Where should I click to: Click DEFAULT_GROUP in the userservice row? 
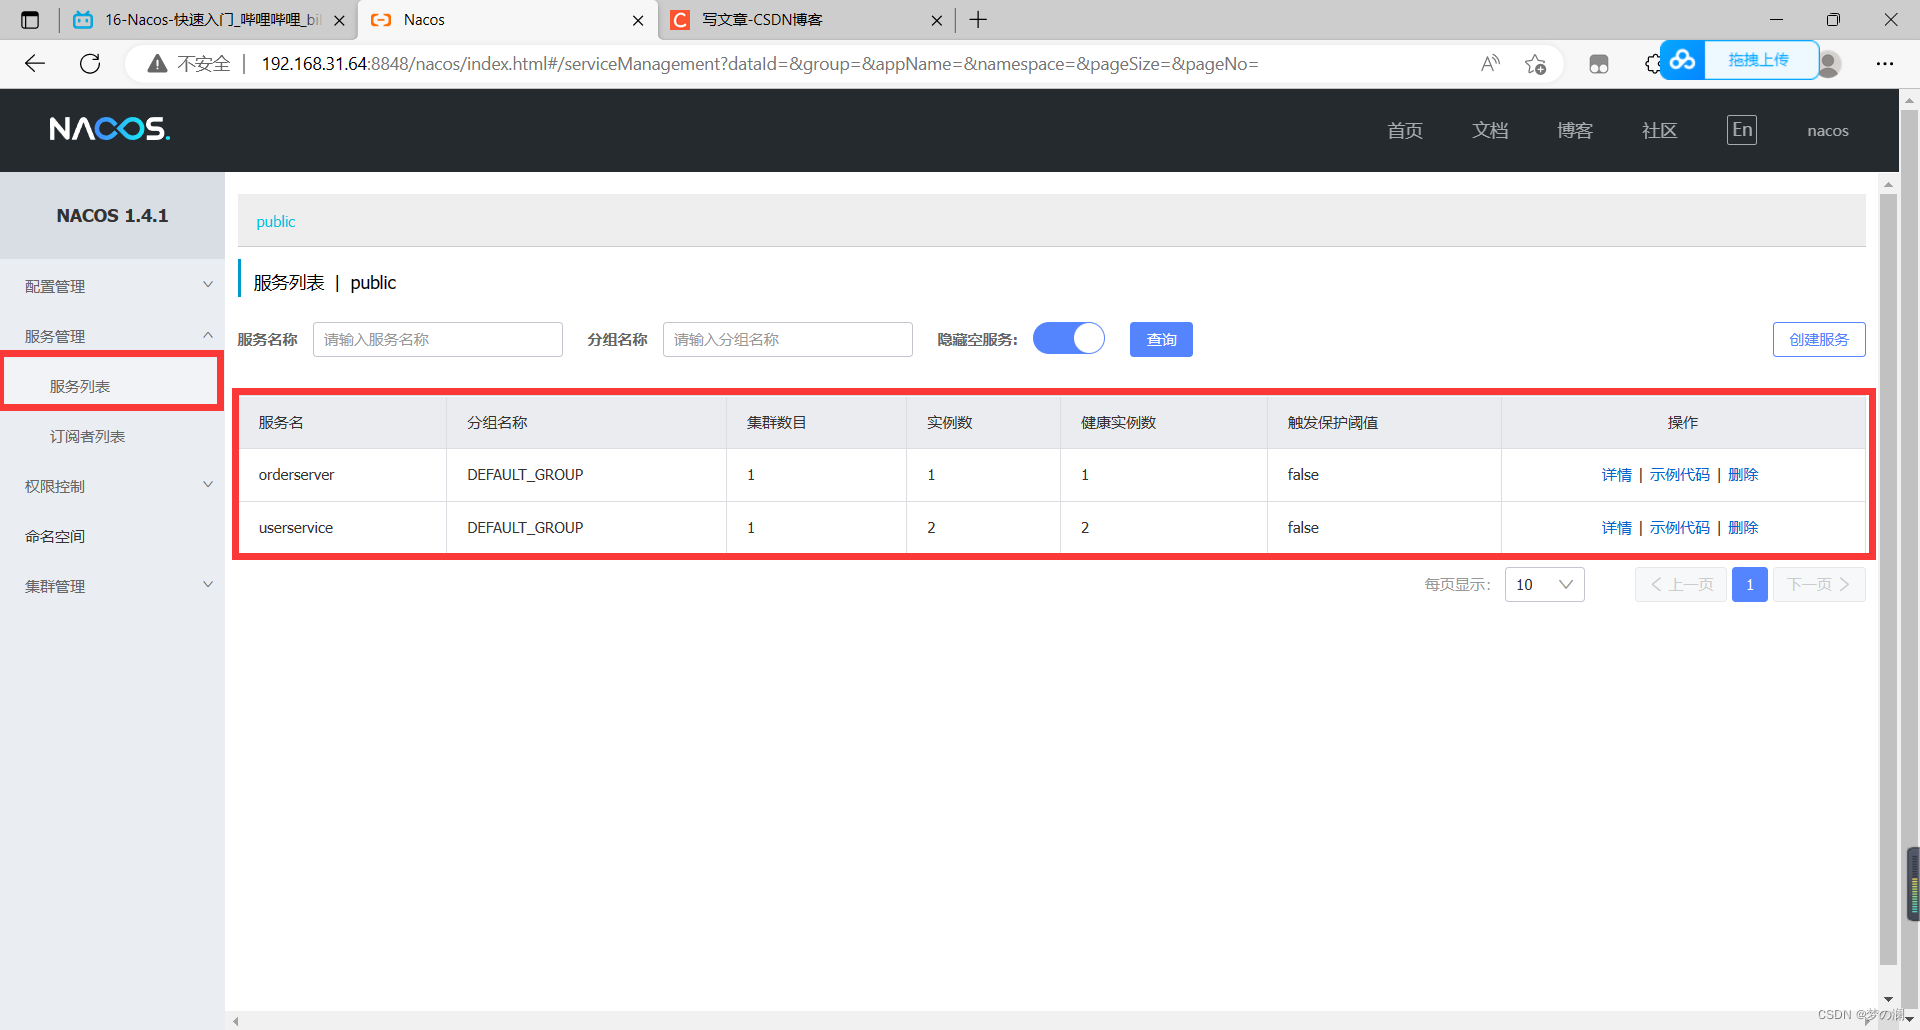coord(525,528)
